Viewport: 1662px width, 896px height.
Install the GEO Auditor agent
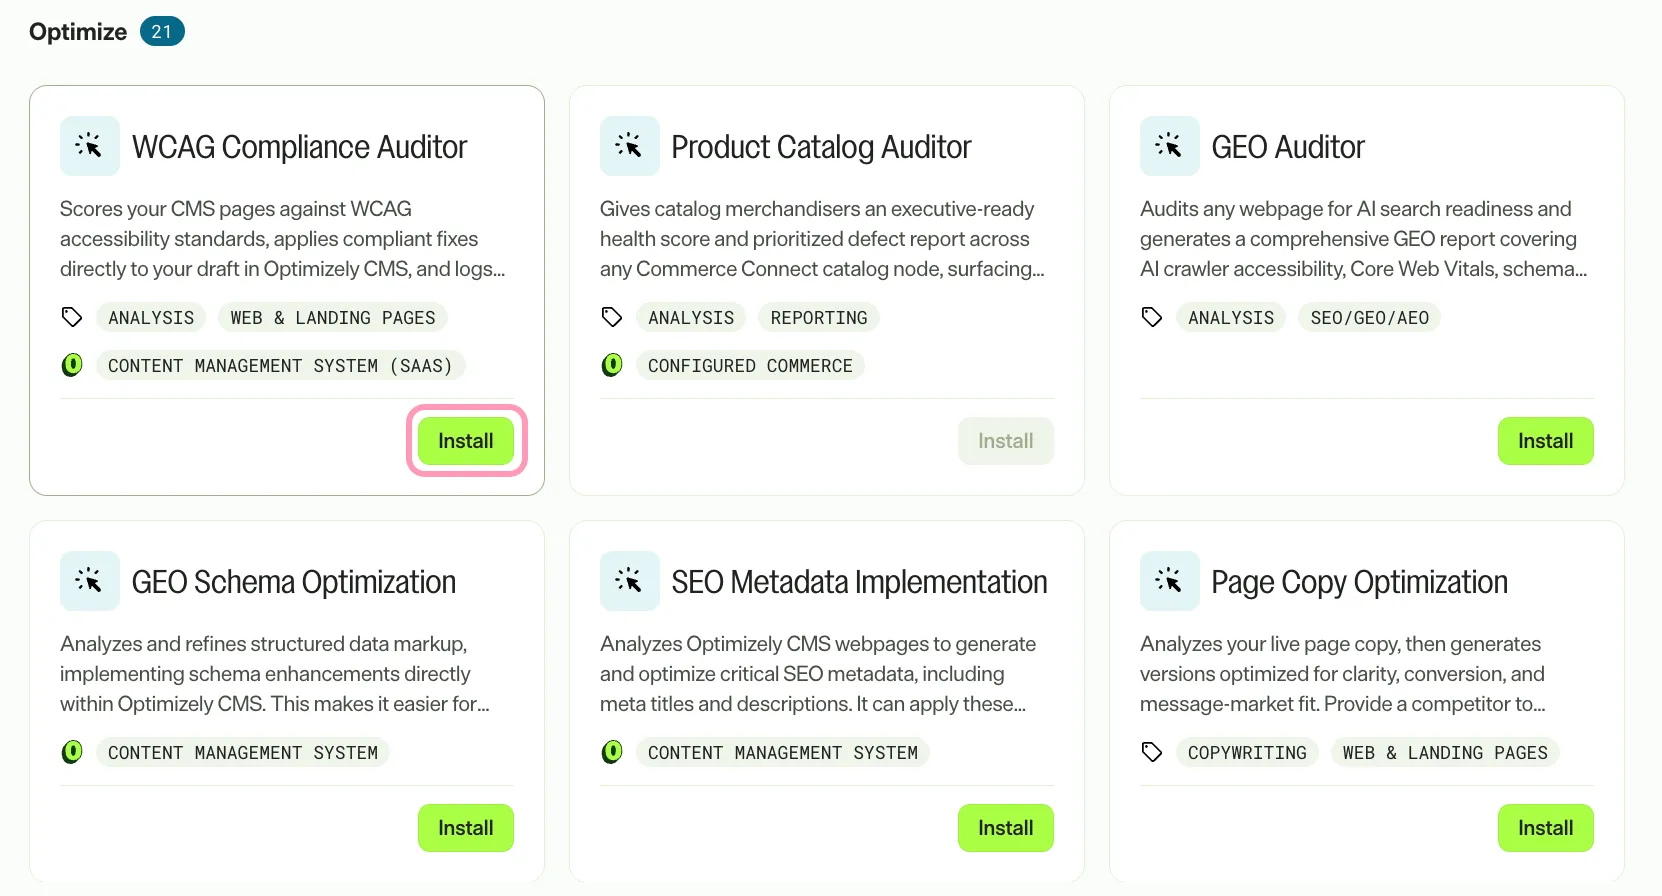coord(1546,441)
